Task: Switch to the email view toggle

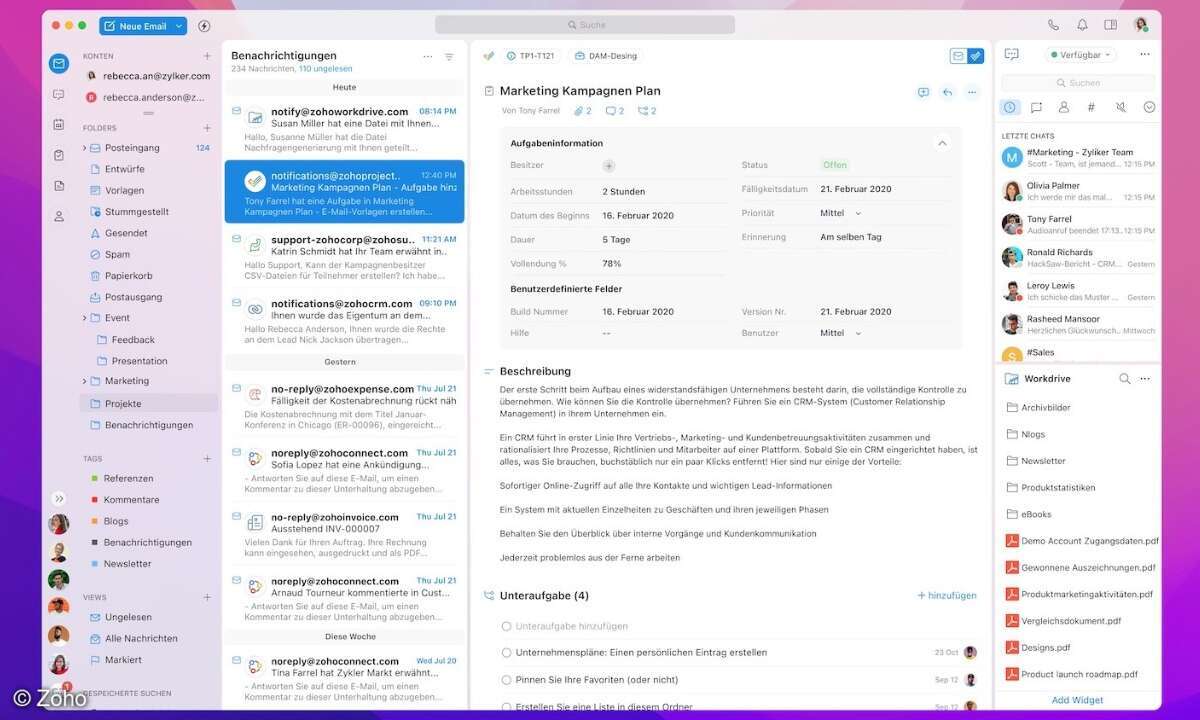Action: coord(958,56)
